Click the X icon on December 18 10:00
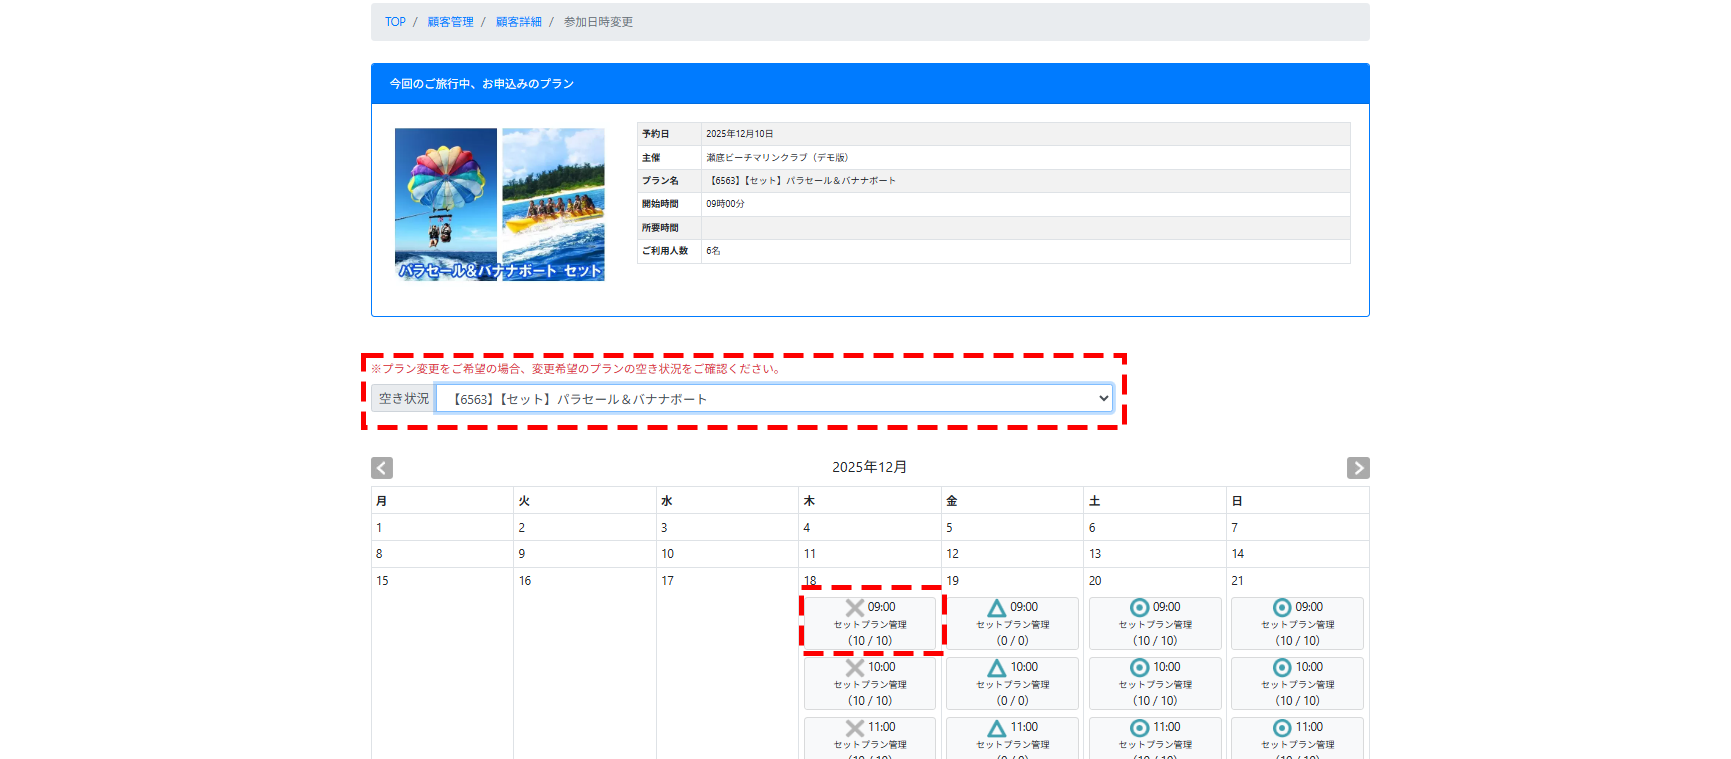Image resolution: width=1731 pixels, height=759 pixels. coord(854,668)
